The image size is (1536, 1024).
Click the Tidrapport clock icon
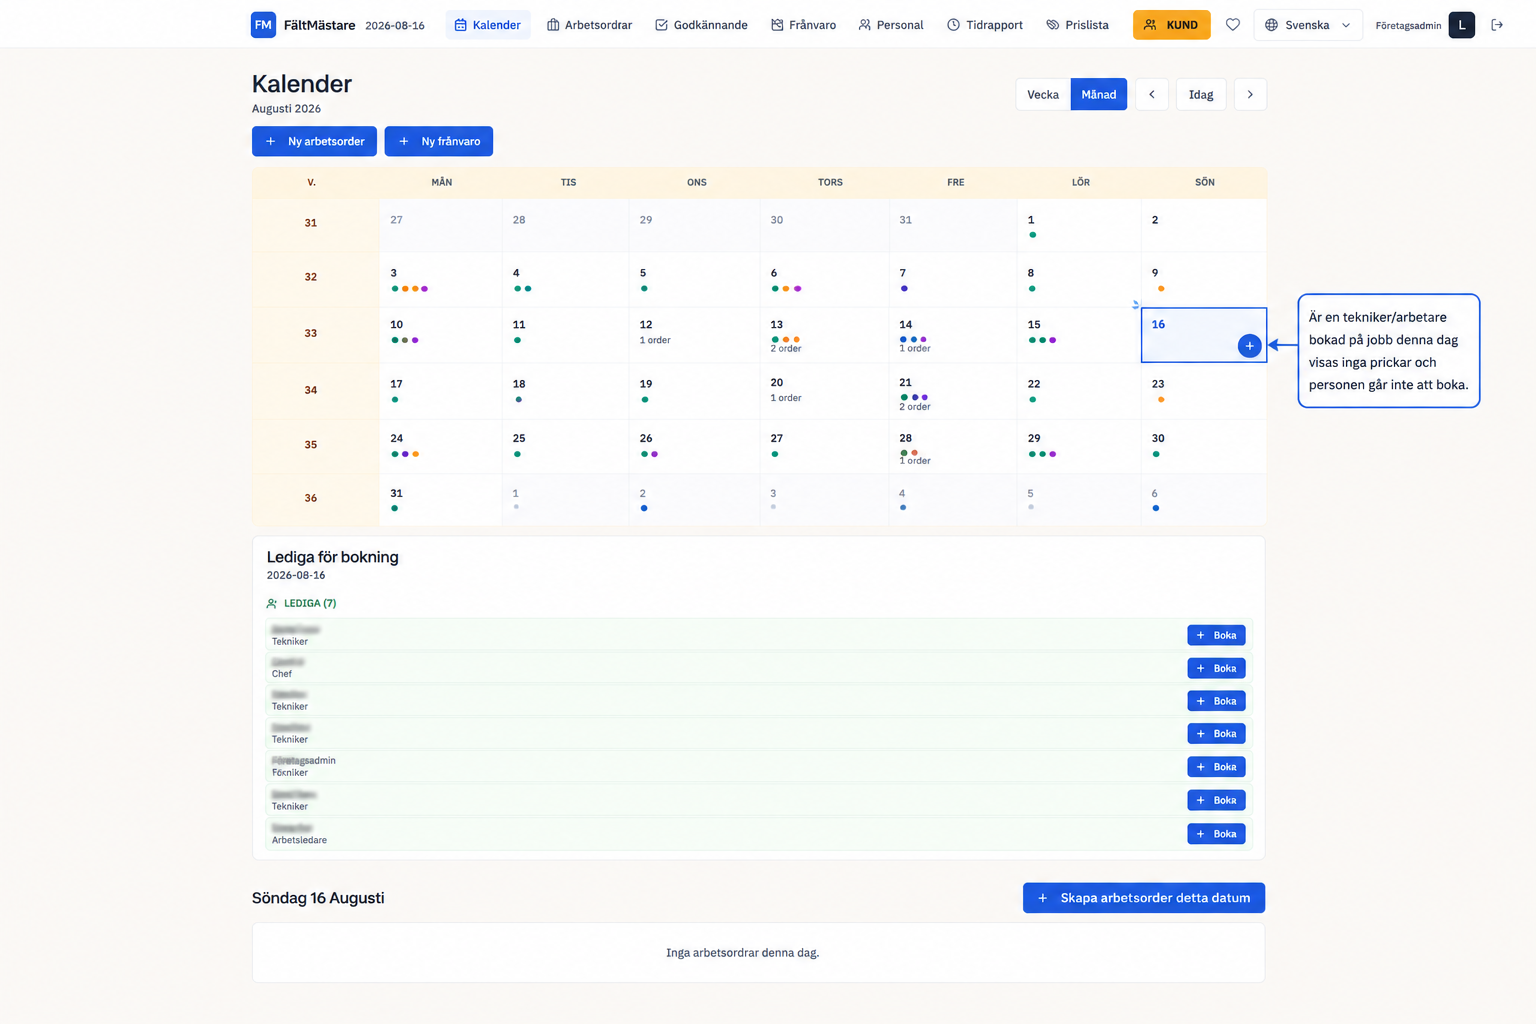[x=953, y=25]
